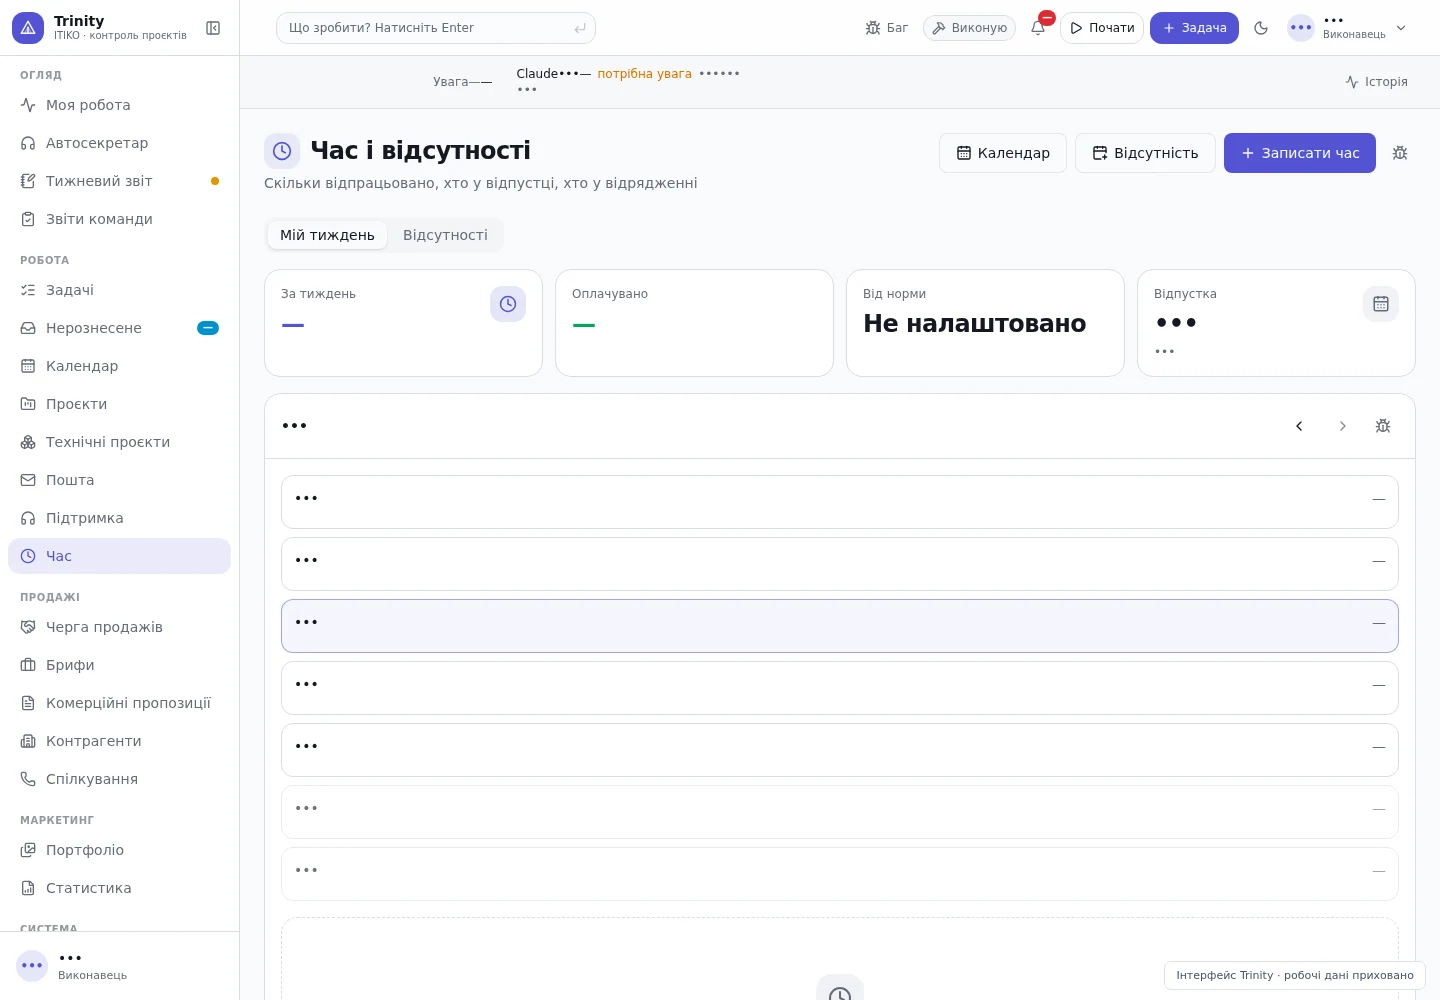
Task: Open Контрагенти in sidebar
Action: [x=119, y=741]
